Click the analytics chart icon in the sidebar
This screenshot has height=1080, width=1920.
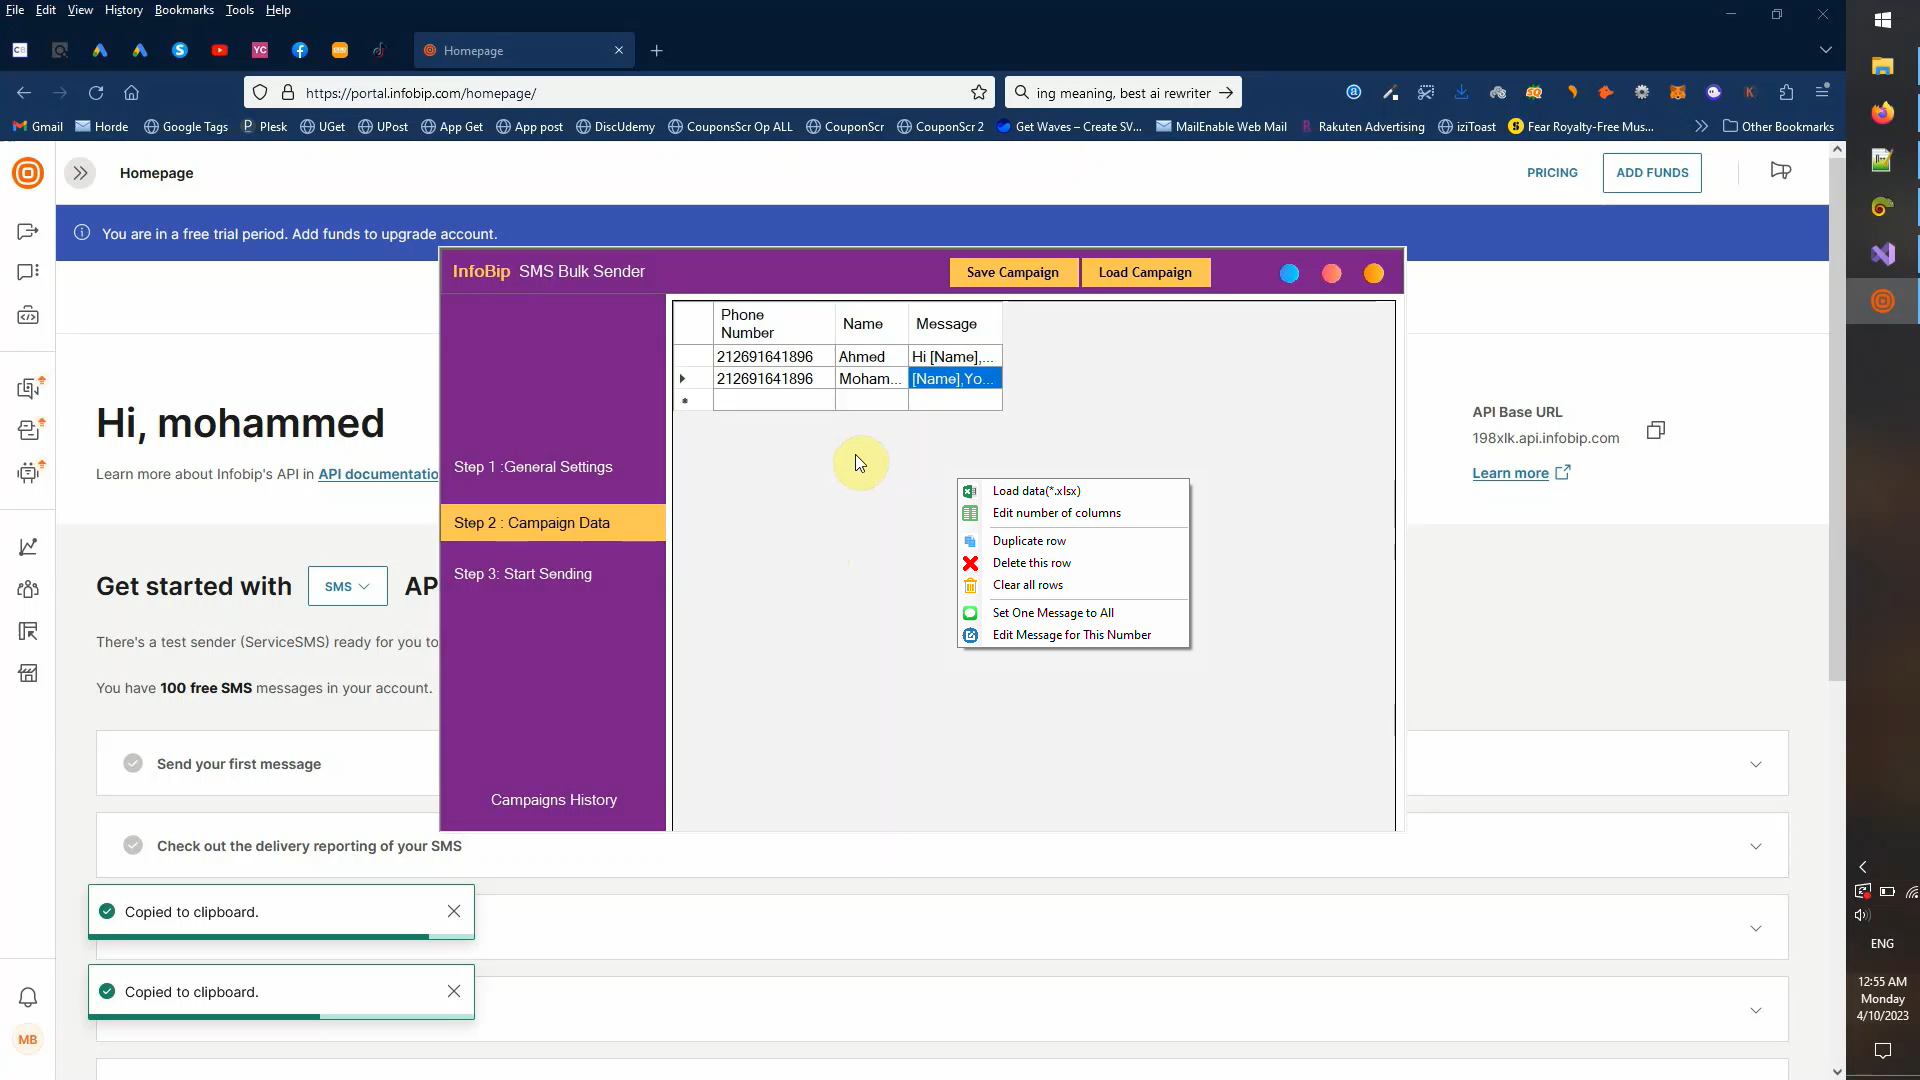pos(28,547)
